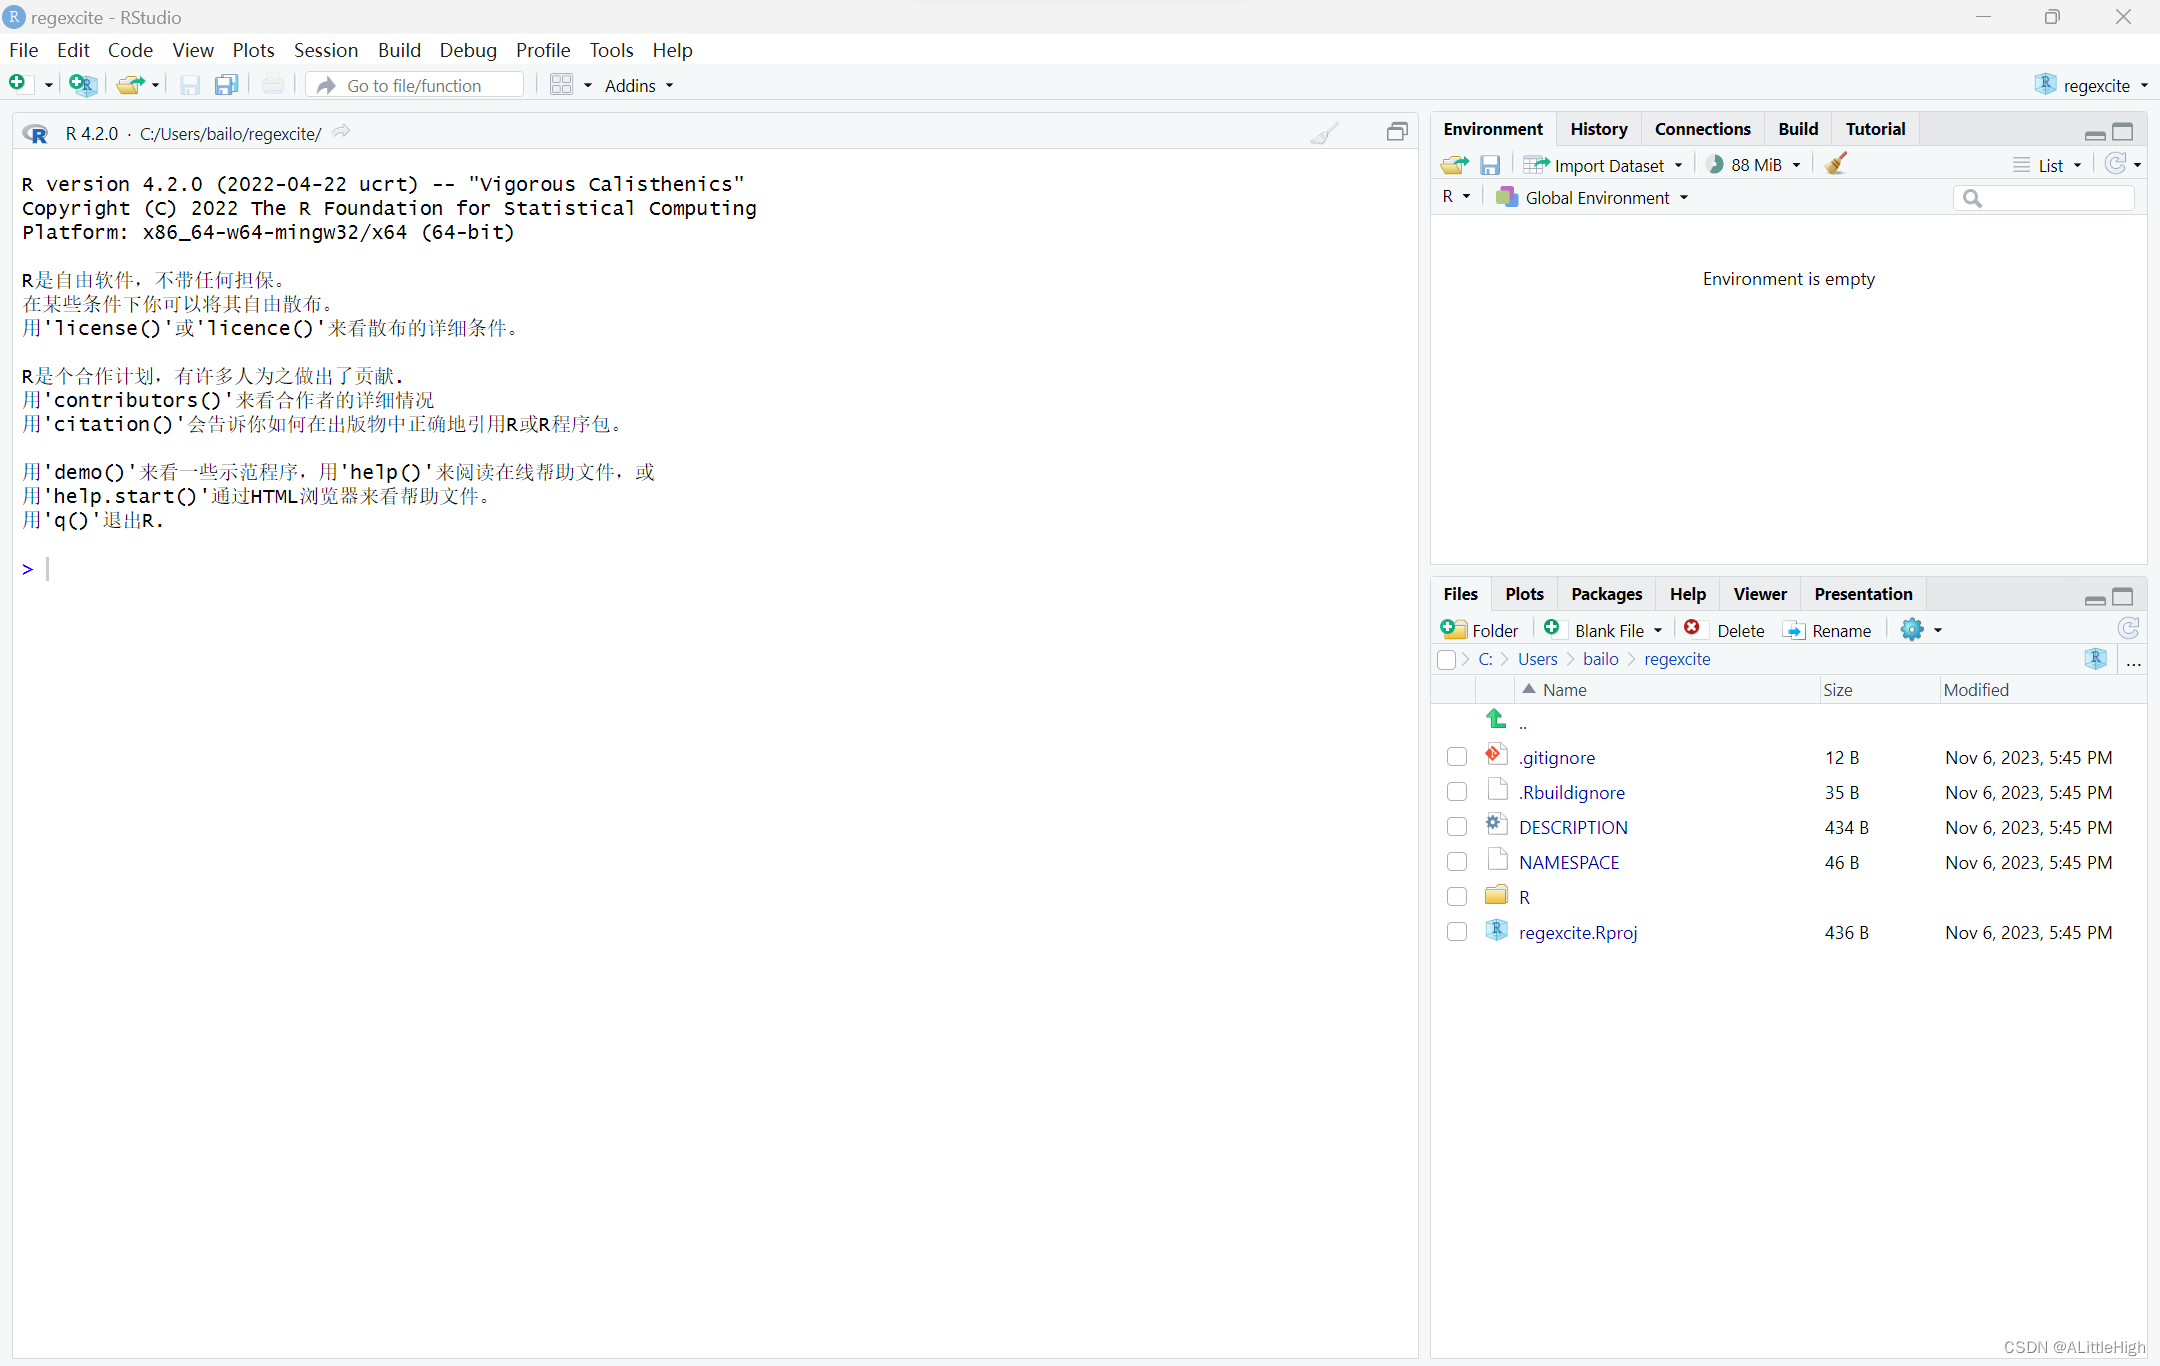Open the More gear dropdown in Files pane
2160x1366 pixels.
tap(1921, 630)
